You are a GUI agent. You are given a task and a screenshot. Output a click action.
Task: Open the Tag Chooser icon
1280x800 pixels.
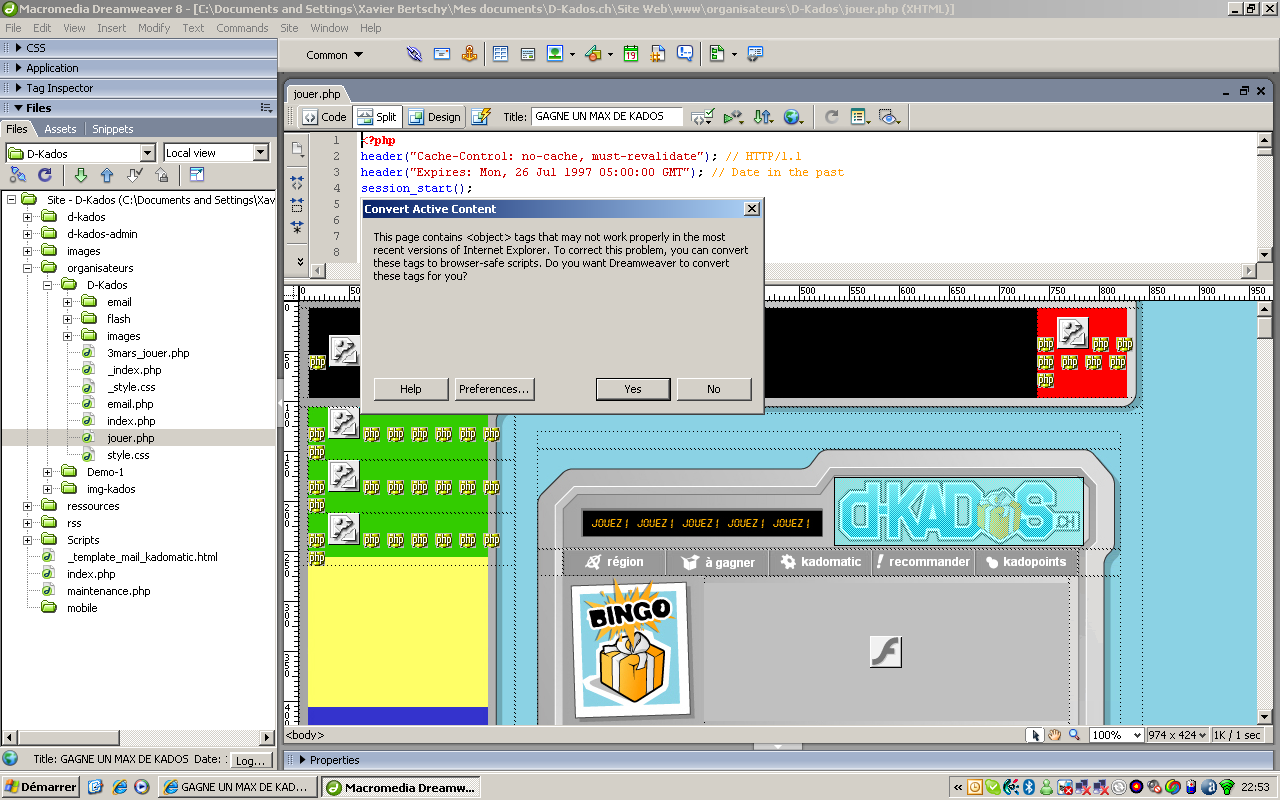(x=755, y=54)
